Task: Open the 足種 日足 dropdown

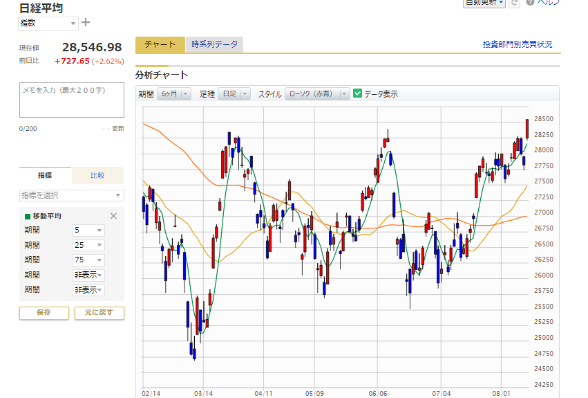Action: tap(234, 94)
